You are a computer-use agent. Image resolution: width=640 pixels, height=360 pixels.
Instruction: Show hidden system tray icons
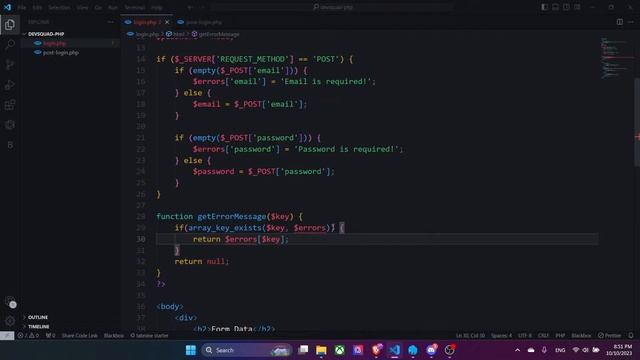[517, 350]
